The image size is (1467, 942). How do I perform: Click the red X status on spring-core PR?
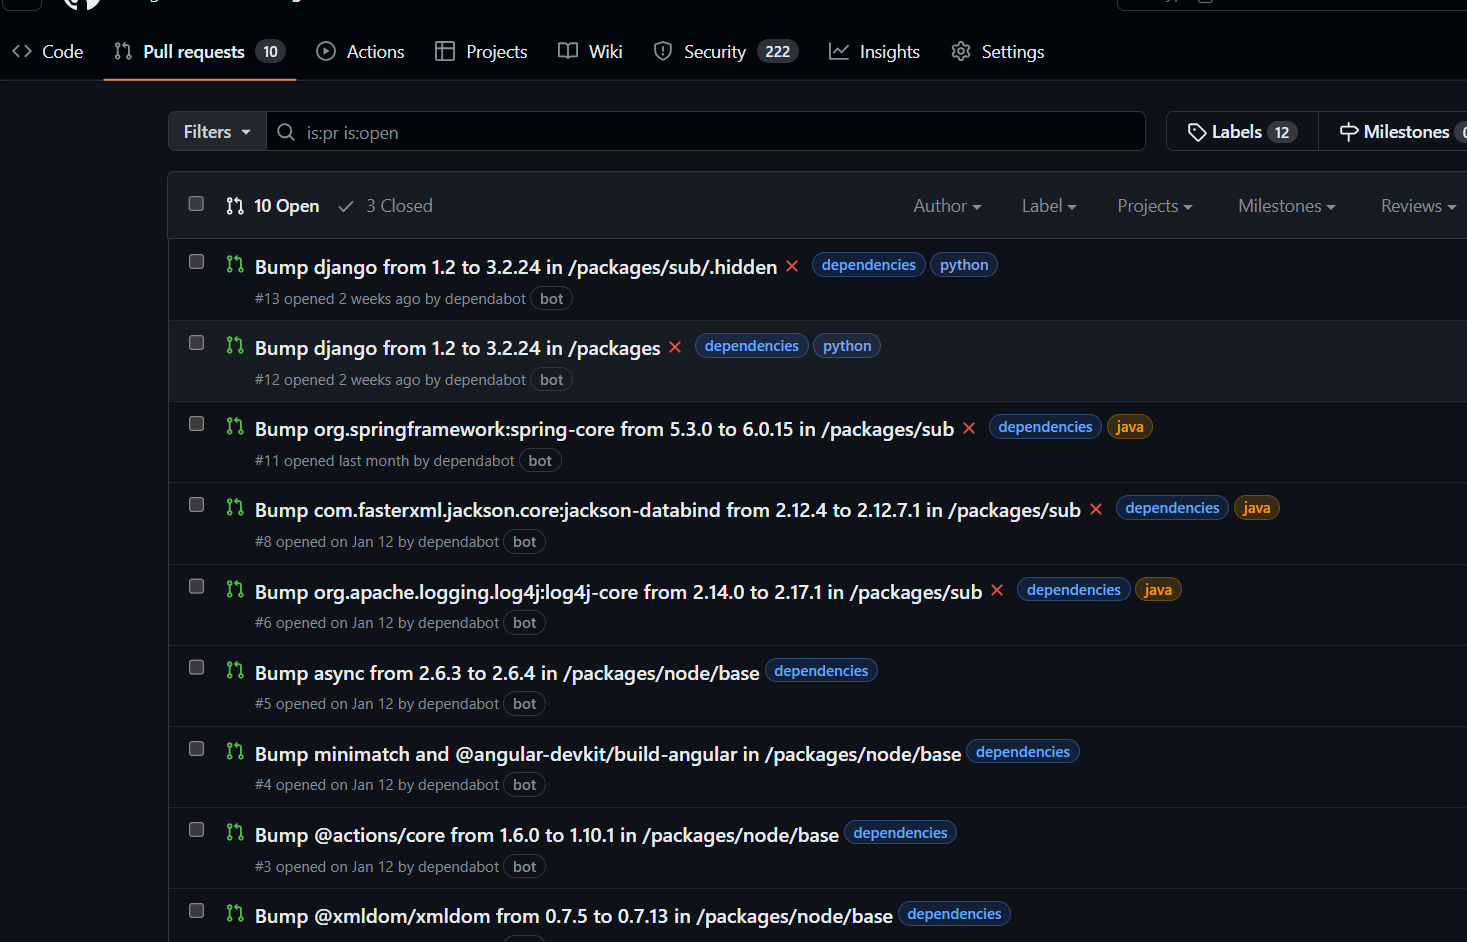pos(969,428)
